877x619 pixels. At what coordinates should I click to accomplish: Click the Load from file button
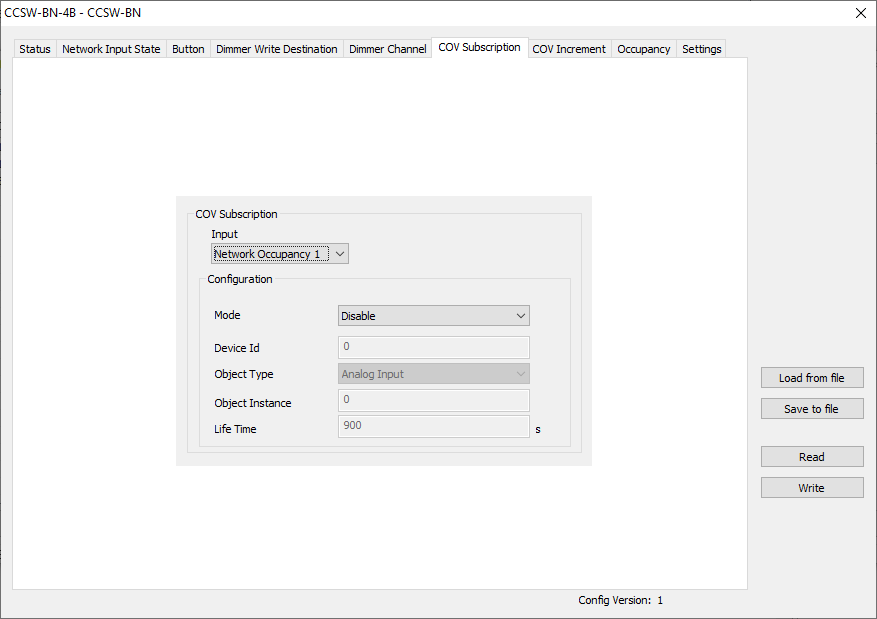[812, 378]
